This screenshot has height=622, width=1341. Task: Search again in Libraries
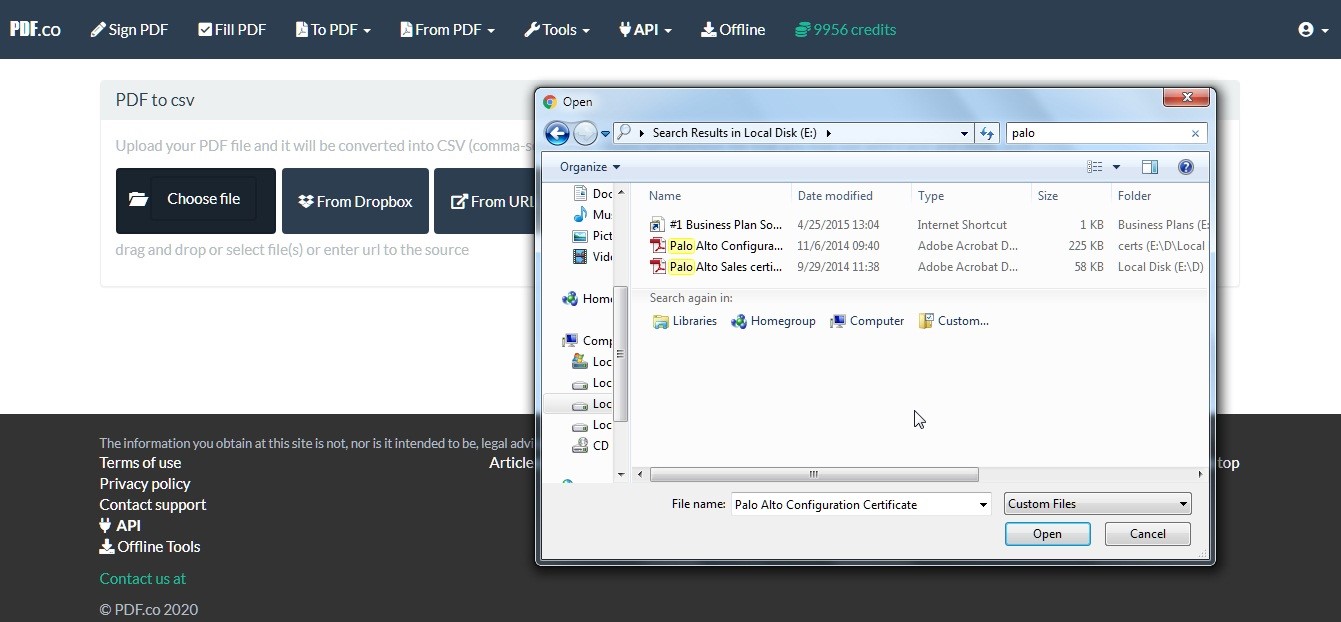pos(685,321)
